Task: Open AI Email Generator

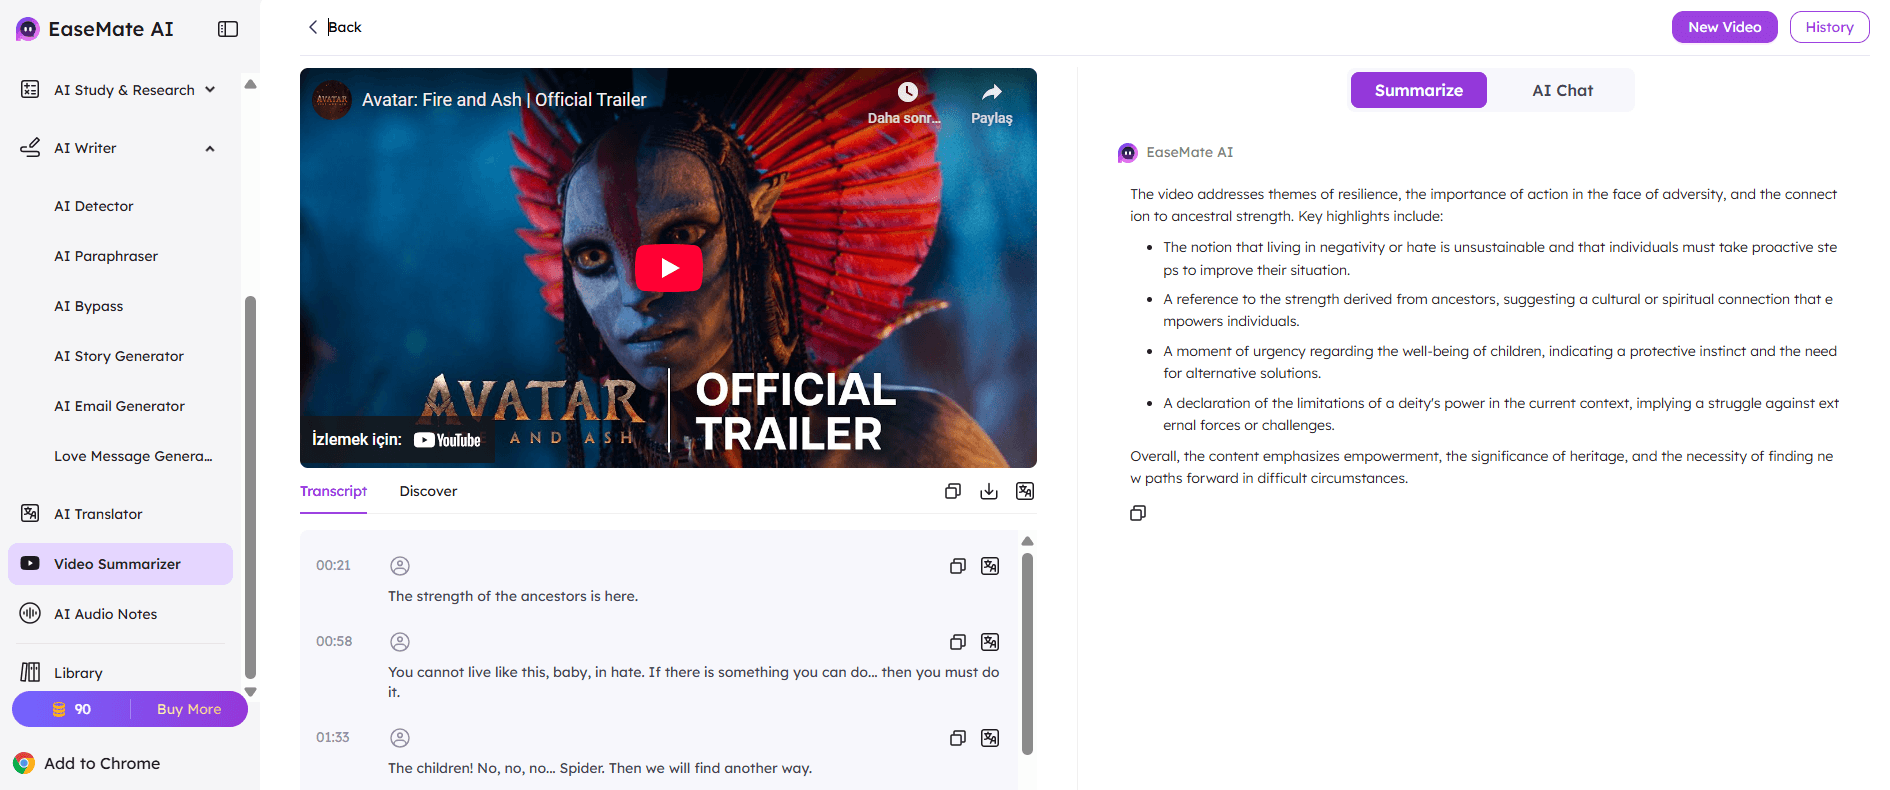Action: coord(120,406)
